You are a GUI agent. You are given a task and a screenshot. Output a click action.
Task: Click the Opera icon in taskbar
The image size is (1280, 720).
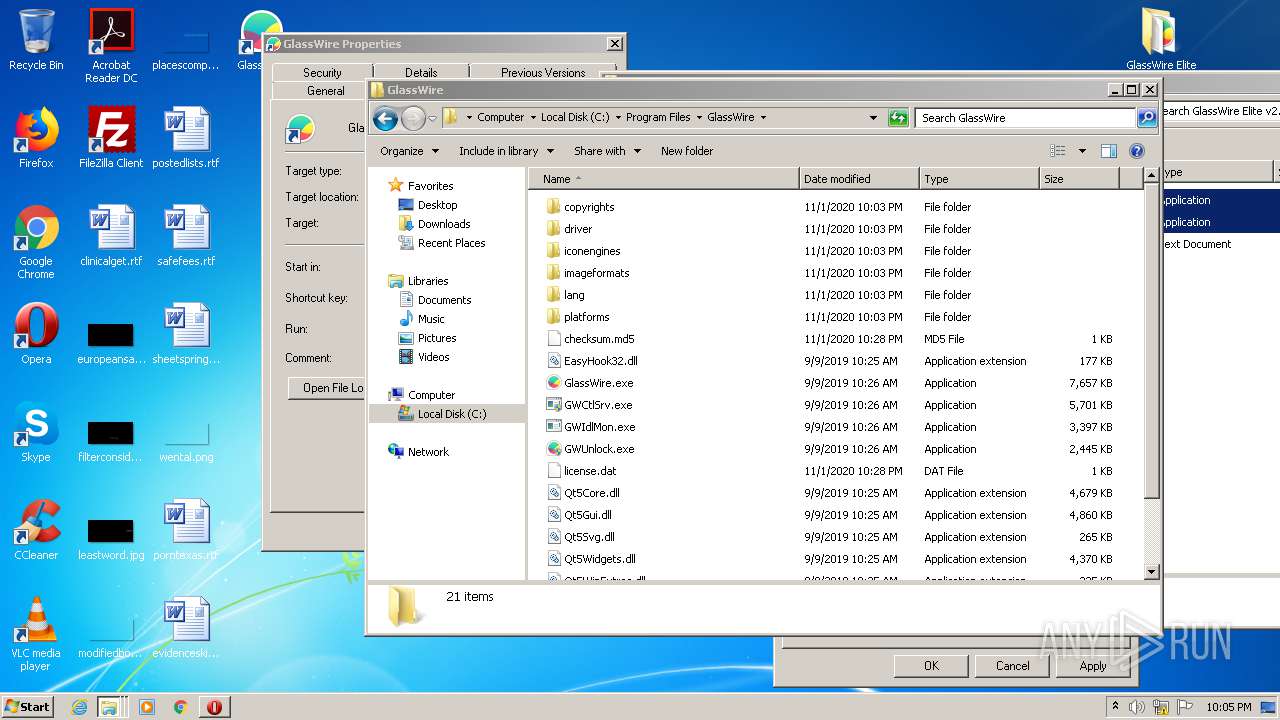coord(214,707)
